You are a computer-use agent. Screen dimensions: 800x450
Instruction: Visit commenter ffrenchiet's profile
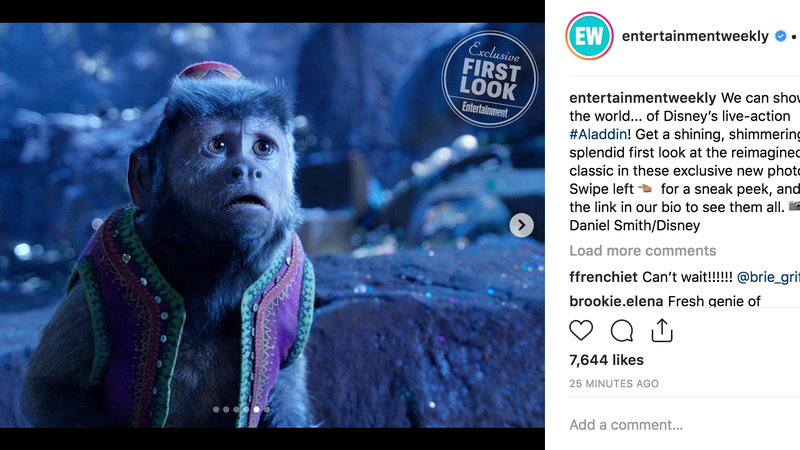click(603, 277)
